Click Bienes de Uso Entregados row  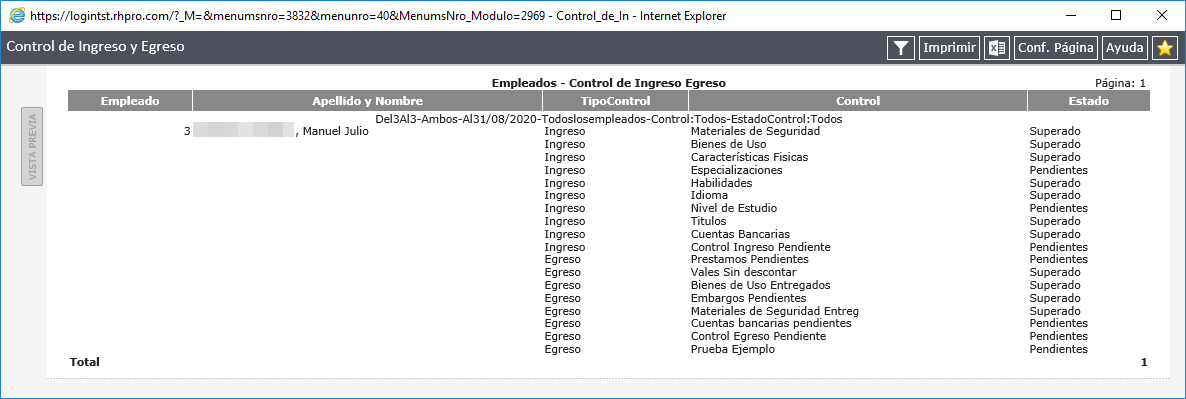coord(761,285)
